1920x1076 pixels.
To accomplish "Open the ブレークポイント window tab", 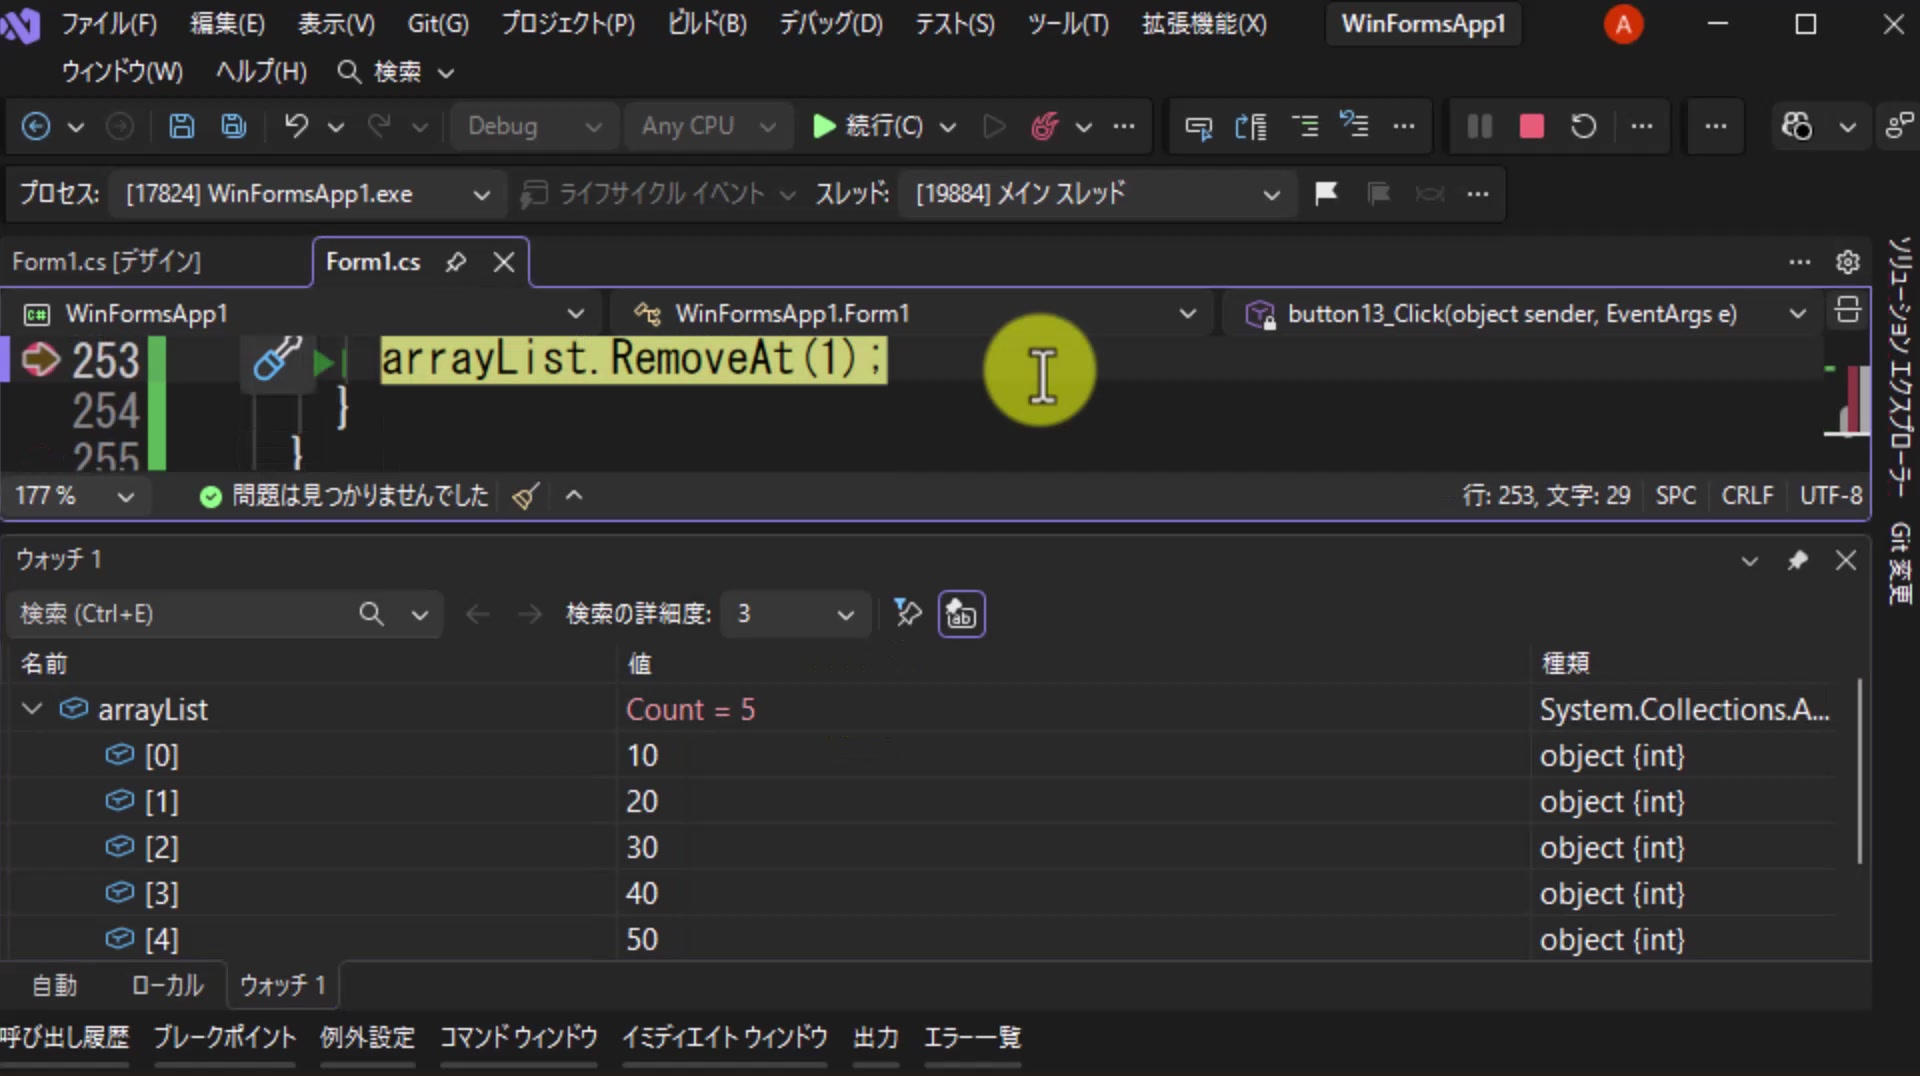I will (224, 1037).
